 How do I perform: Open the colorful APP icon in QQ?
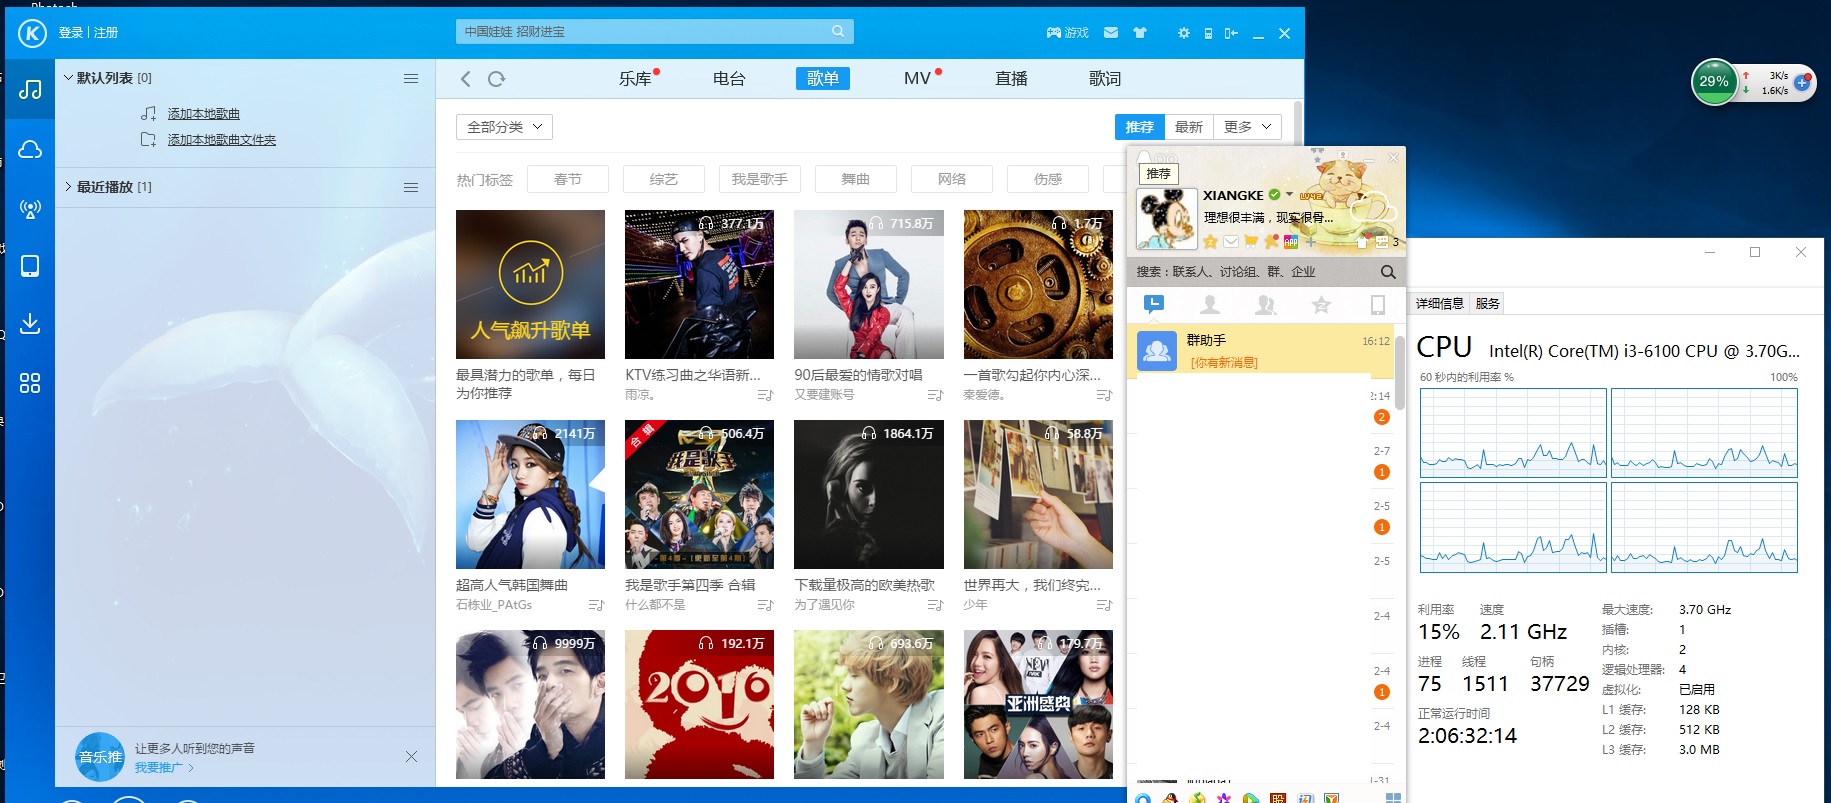[x=1291, y=241]
